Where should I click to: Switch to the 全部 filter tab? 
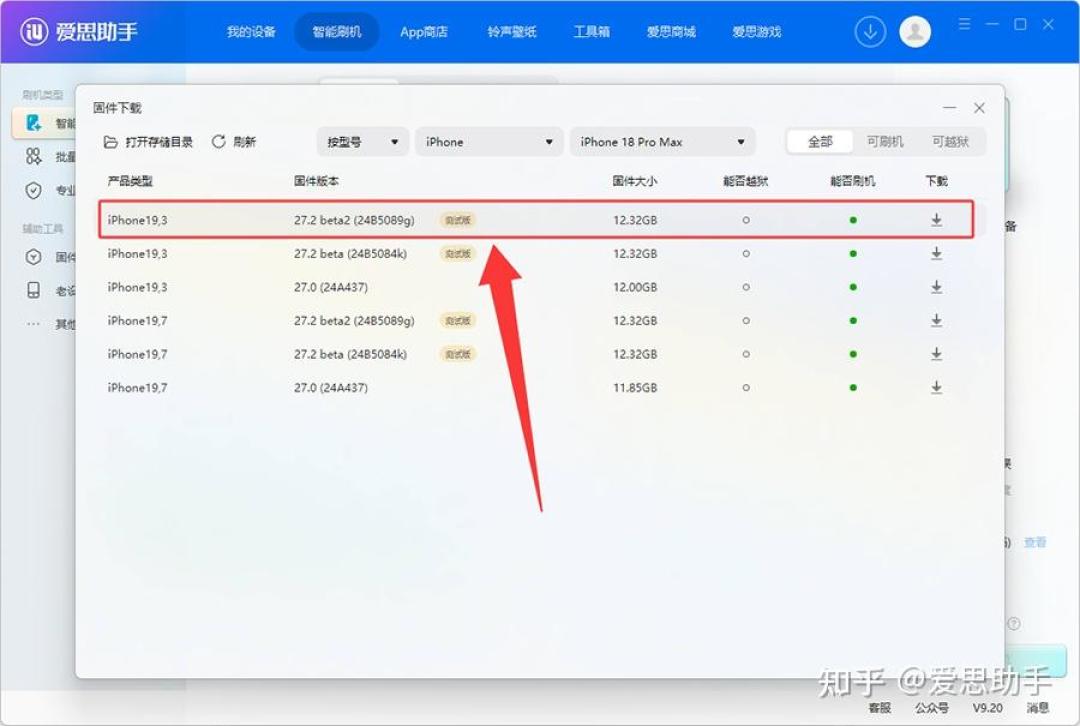pyautogui.click(x=820, y=142)
